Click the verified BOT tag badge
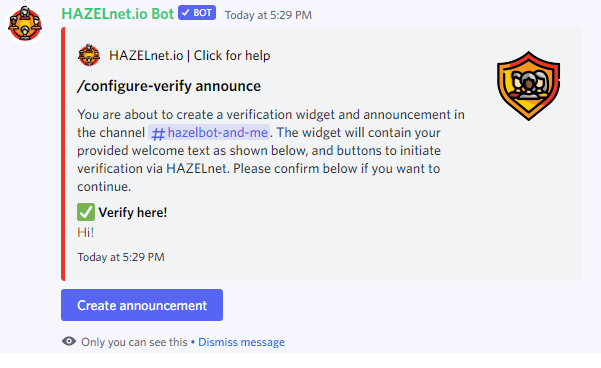601x368 pixels. [197, 13]
